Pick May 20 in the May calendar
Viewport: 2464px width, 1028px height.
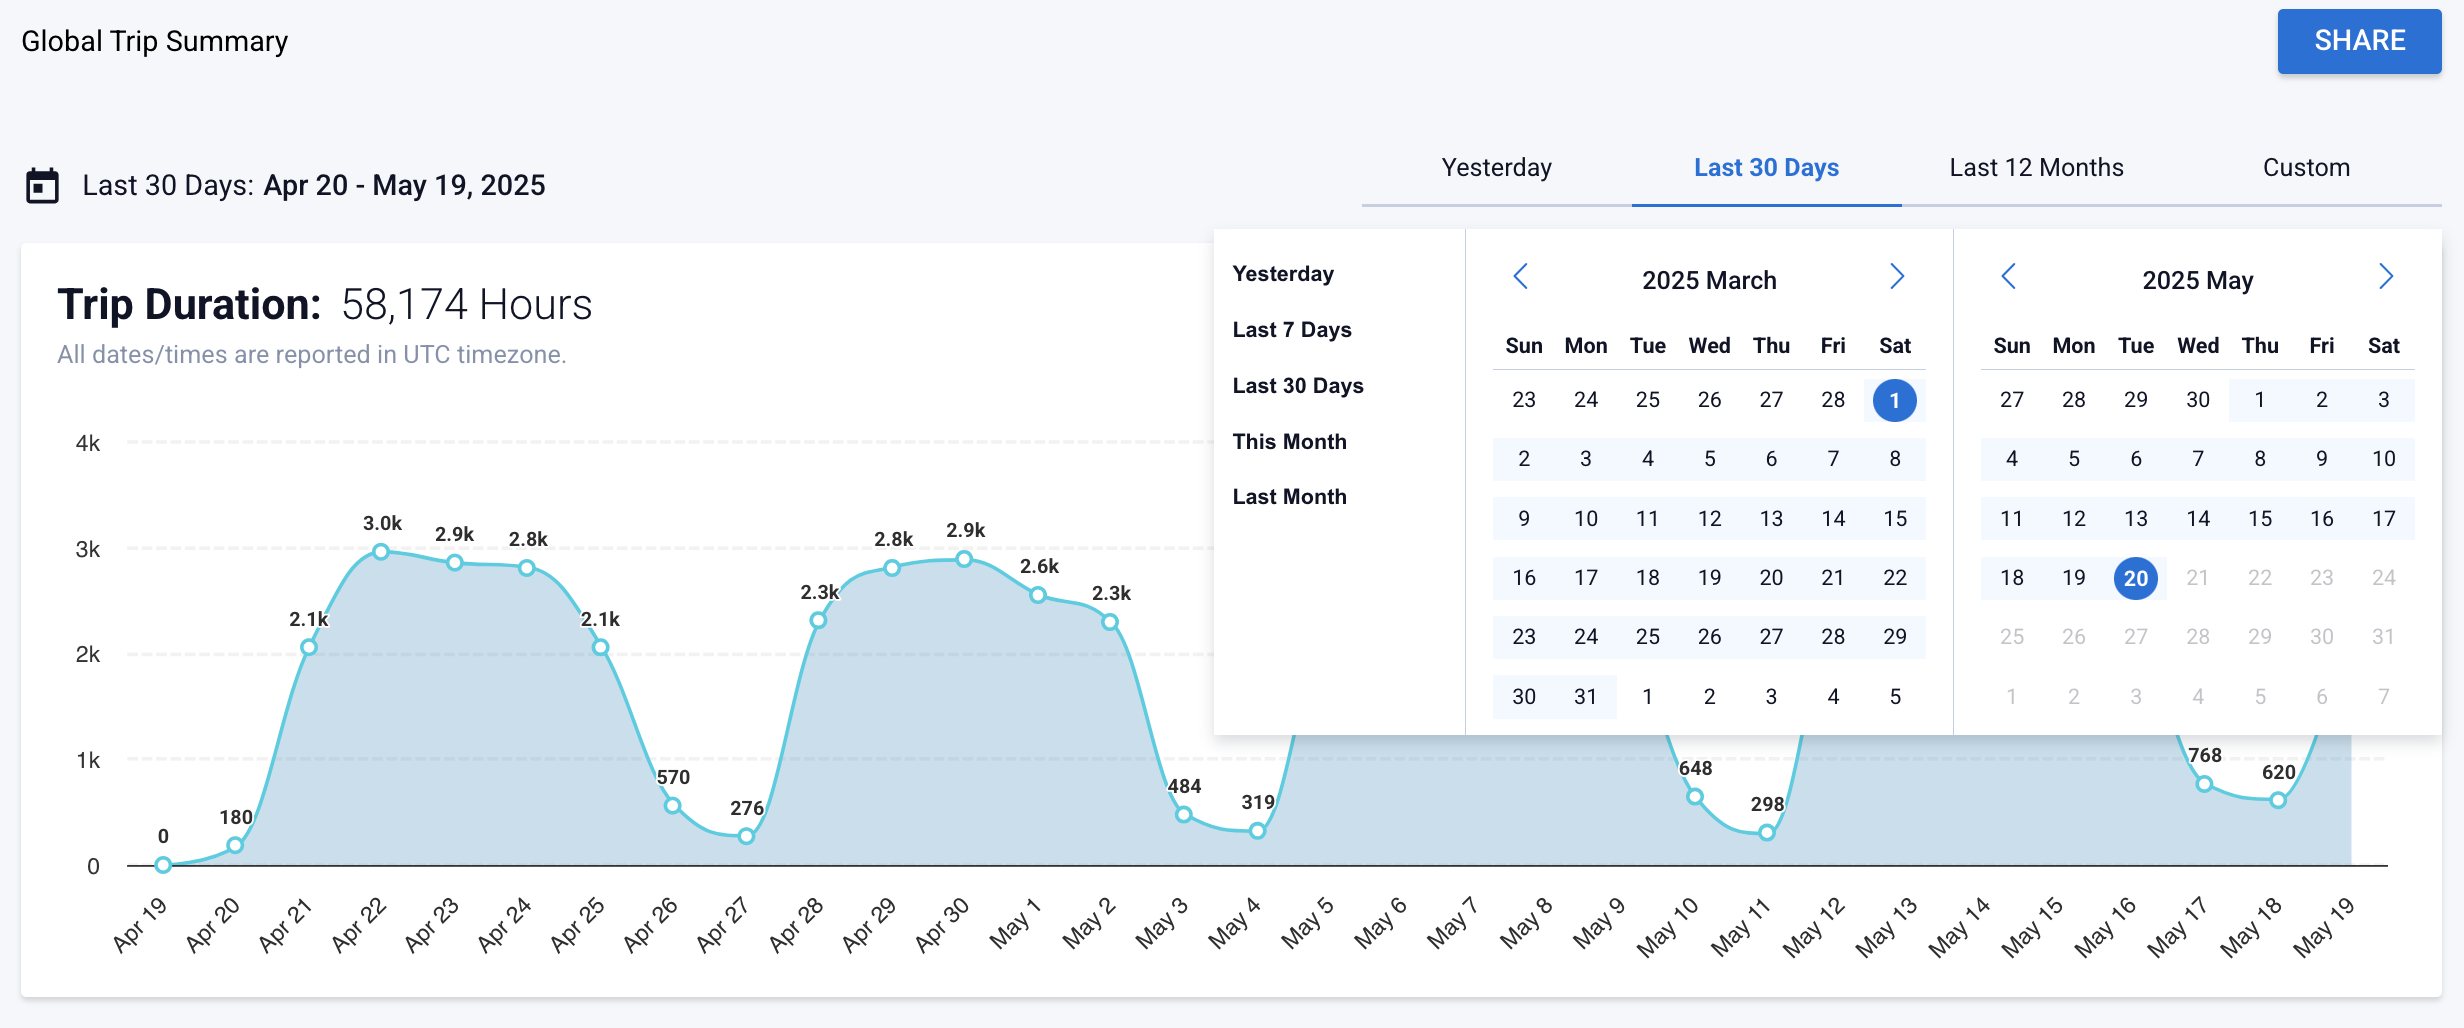2135,578
